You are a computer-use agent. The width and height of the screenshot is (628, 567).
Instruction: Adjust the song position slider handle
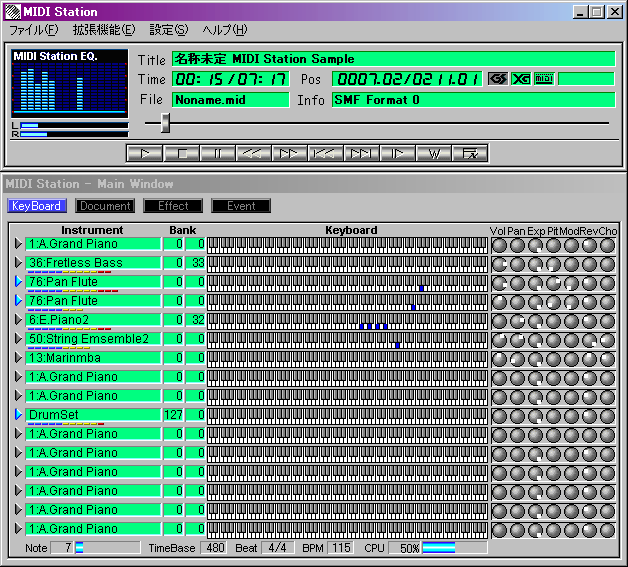(165, 123)
